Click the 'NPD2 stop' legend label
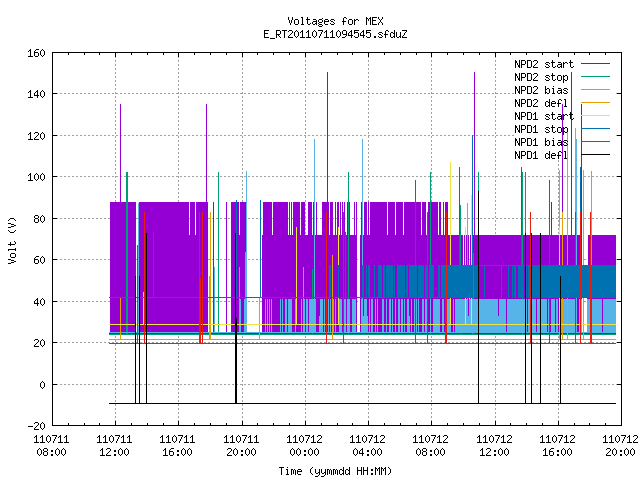Screen dimensions: 640x480 [541, 77]
